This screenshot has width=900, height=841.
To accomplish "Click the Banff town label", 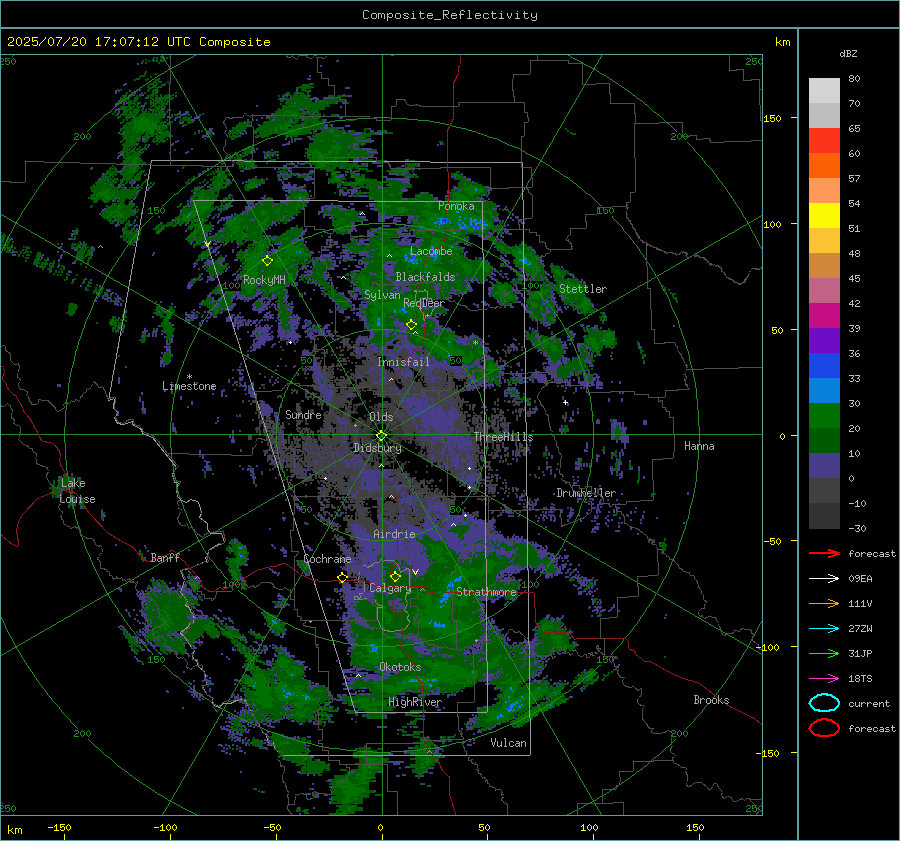I will coord(165,557).
